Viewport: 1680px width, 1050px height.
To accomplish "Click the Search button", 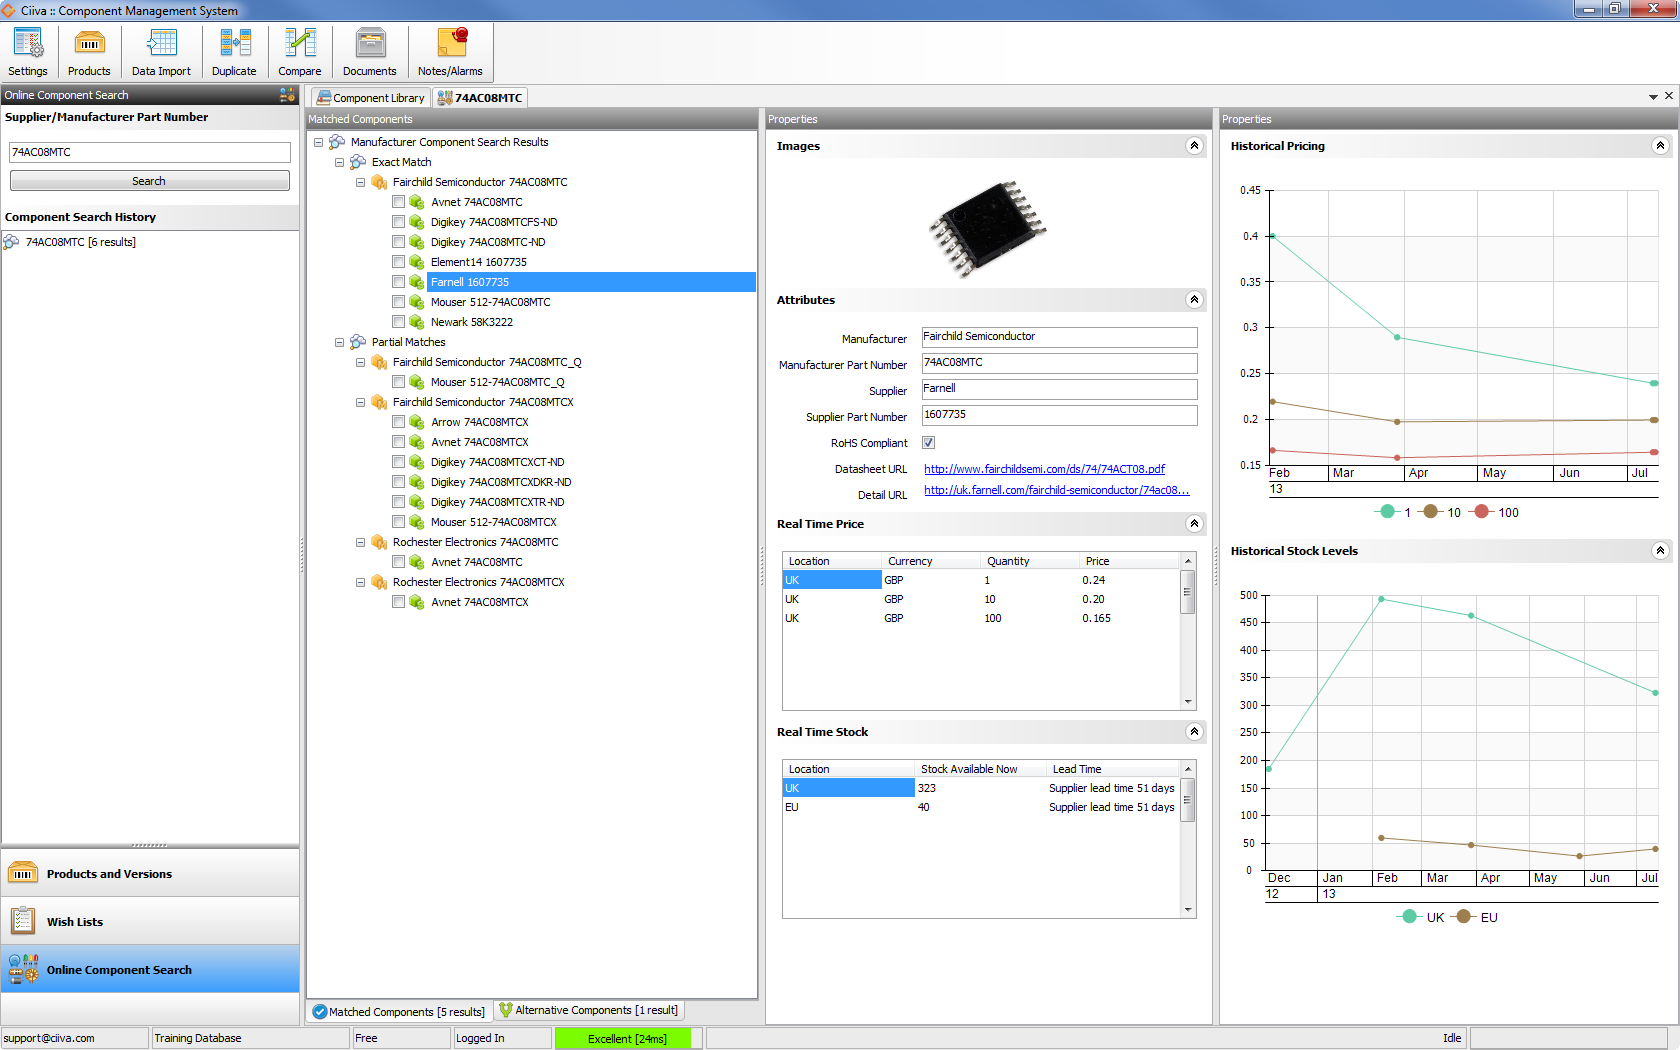I will tap(150, 181).
